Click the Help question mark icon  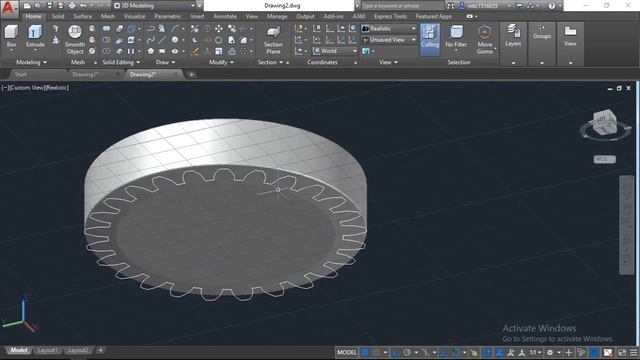552,6
